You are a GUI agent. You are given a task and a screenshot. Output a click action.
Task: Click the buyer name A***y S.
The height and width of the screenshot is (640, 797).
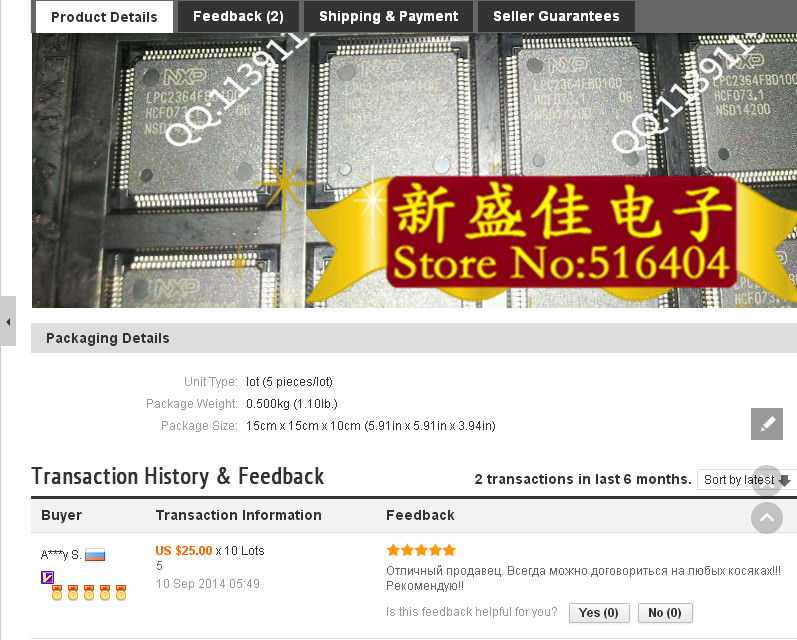[61, 555]
